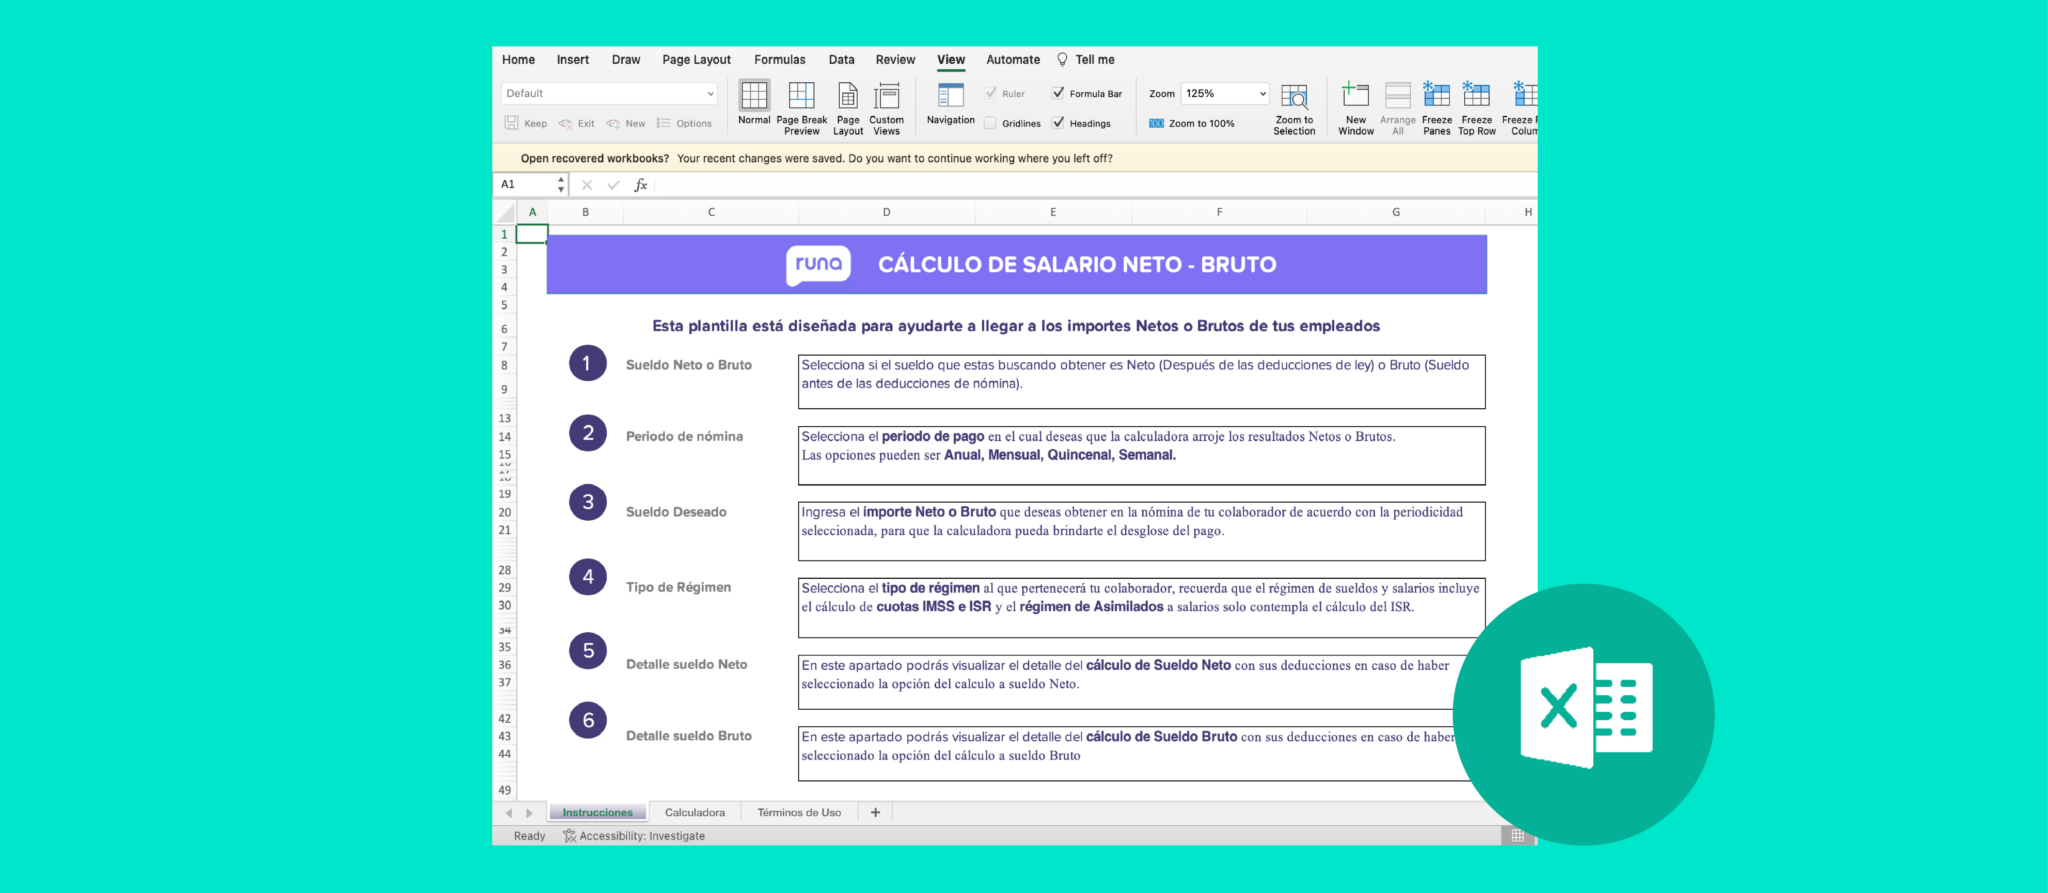Viewport: 2048px width, 893px height.
Task: Switch to Page Layout view
Action: click(848, 96)
